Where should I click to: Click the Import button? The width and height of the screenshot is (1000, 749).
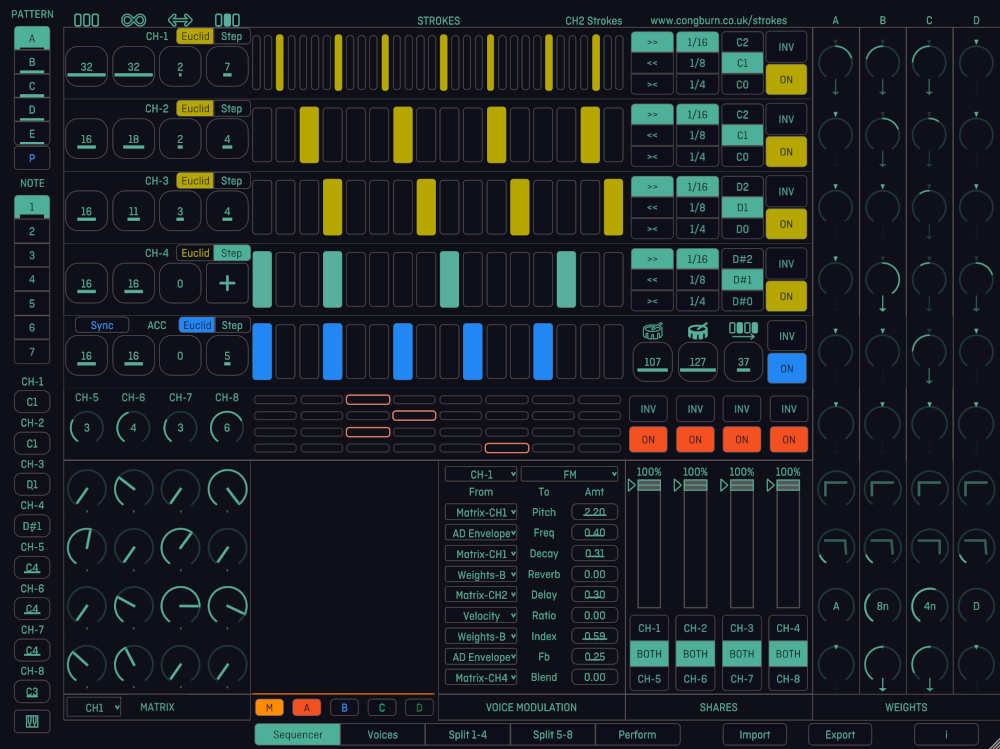755,734
